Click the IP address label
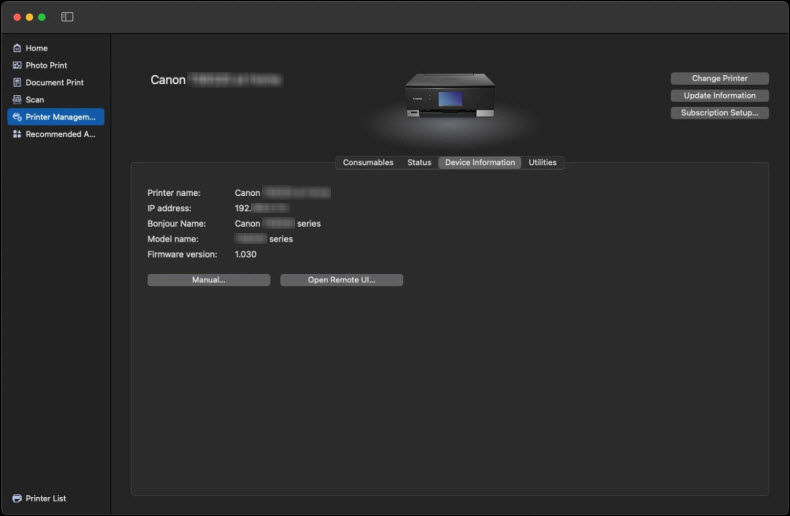 [x=169, y=208]
